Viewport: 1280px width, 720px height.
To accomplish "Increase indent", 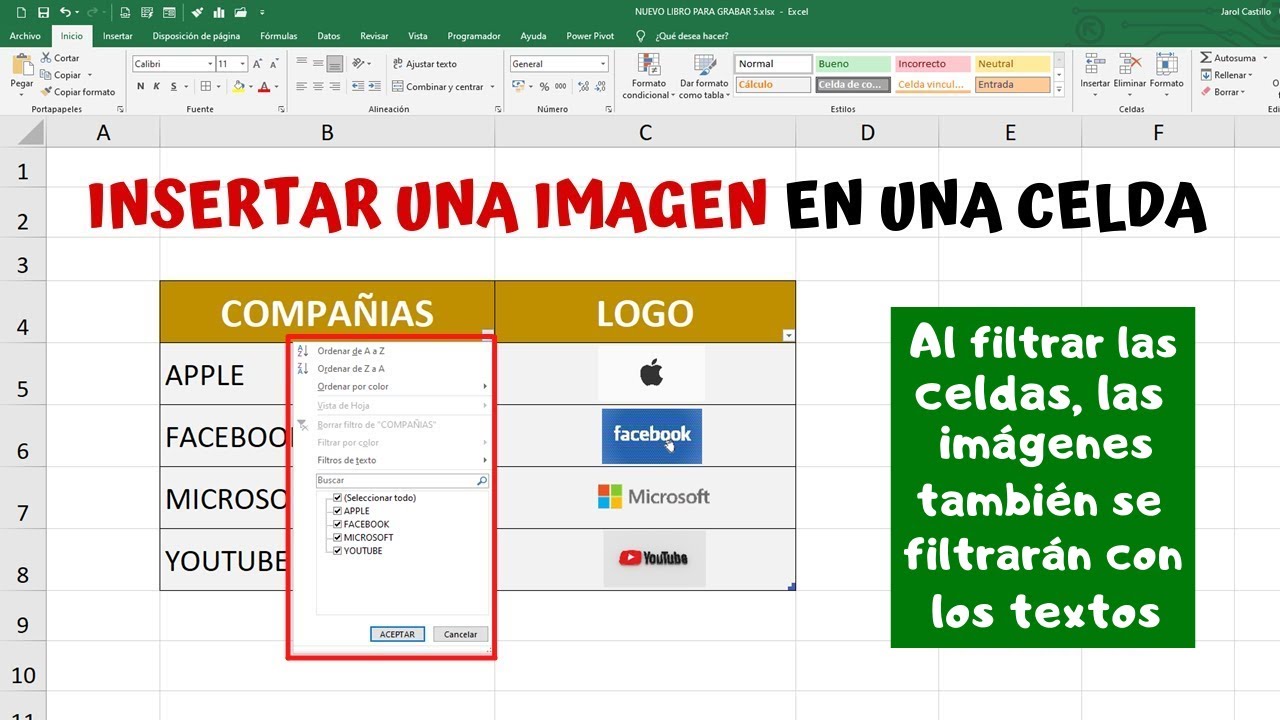I will 373,87.
